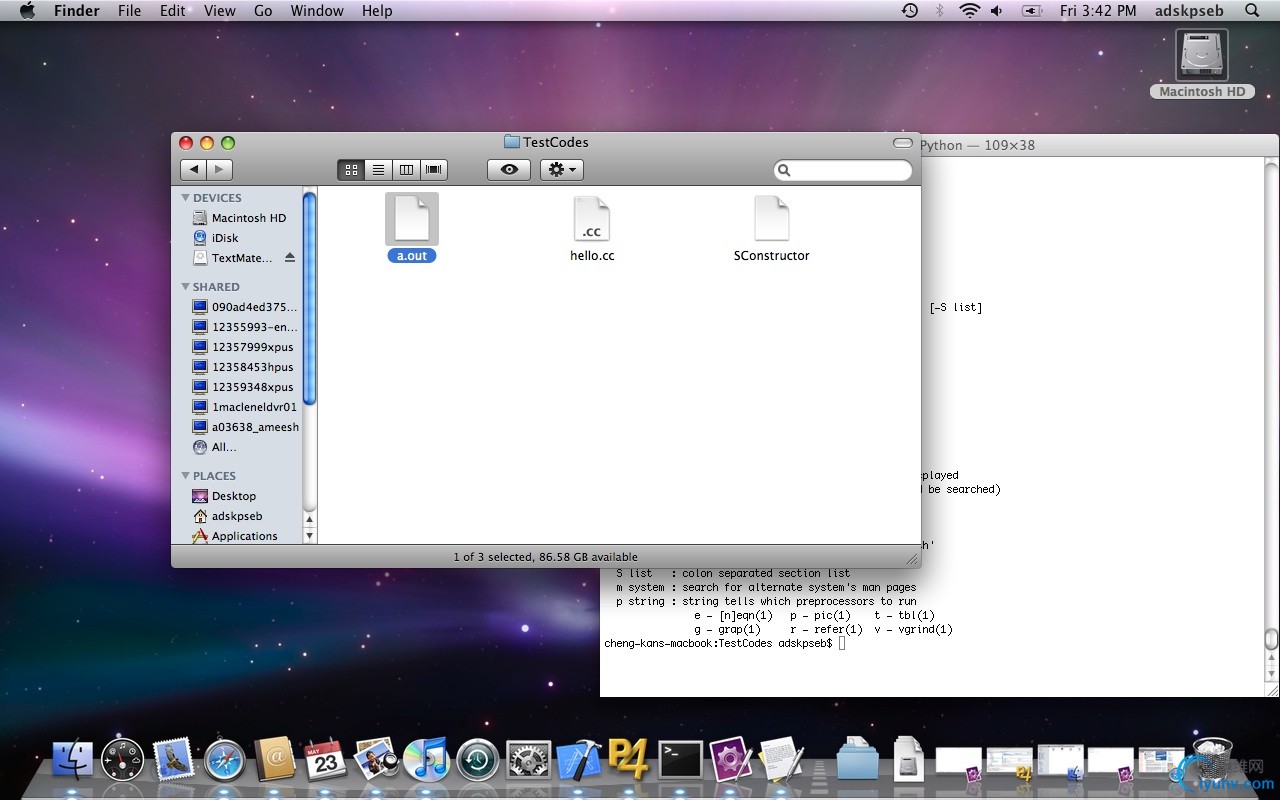Switch to column view in Finder
This screenshot has width=1280, height=800.
point(406,170)
